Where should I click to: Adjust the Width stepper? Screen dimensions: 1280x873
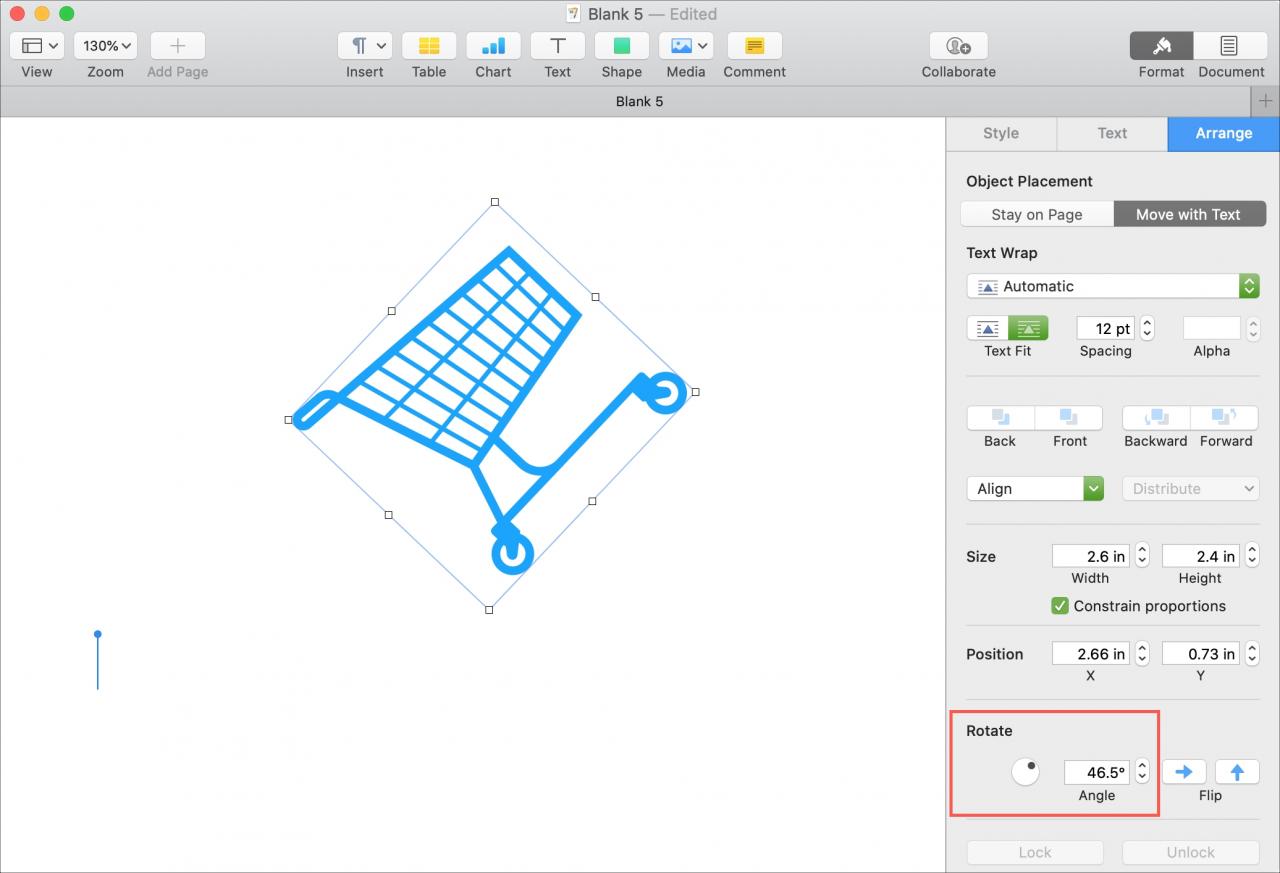point(1142,556)
